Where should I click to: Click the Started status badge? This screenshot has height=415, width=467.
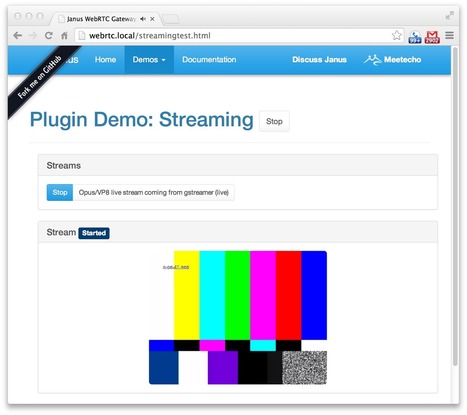tap(94, 233)
